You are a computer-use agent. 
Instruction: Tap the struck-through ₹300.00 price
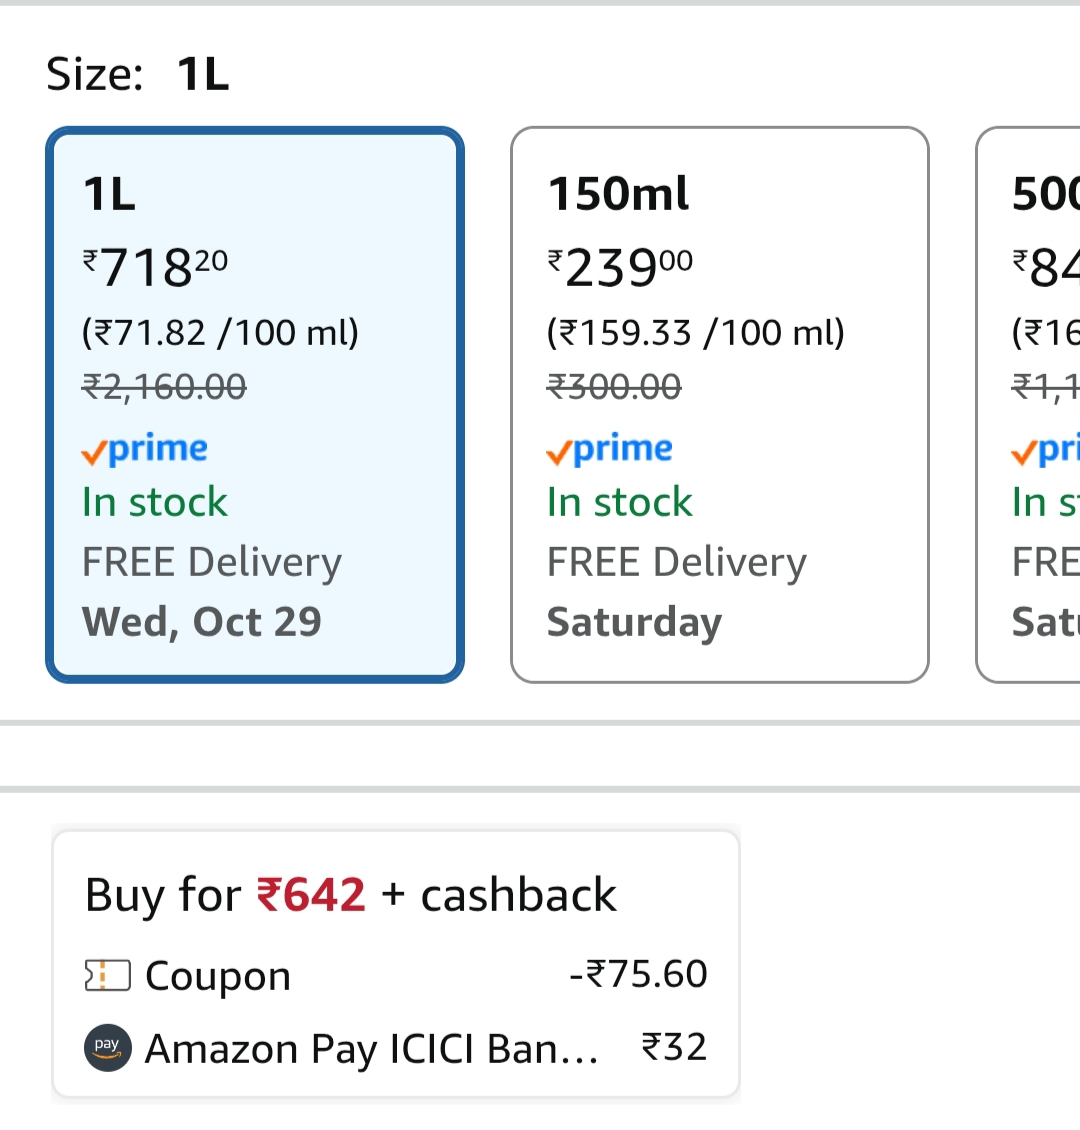click(x=614, y=387)
